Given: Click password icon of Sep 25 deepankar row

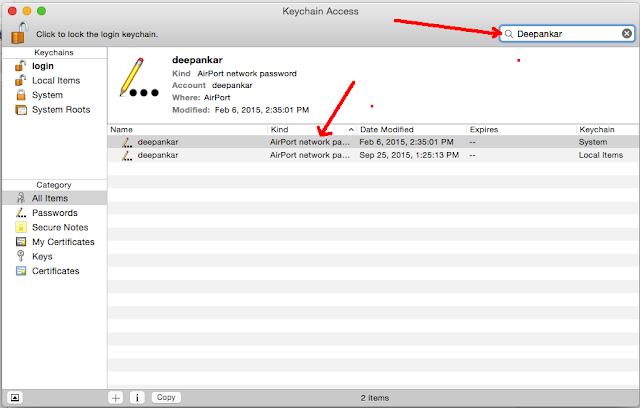Looking at the screenshot, I should coord(127,155).
